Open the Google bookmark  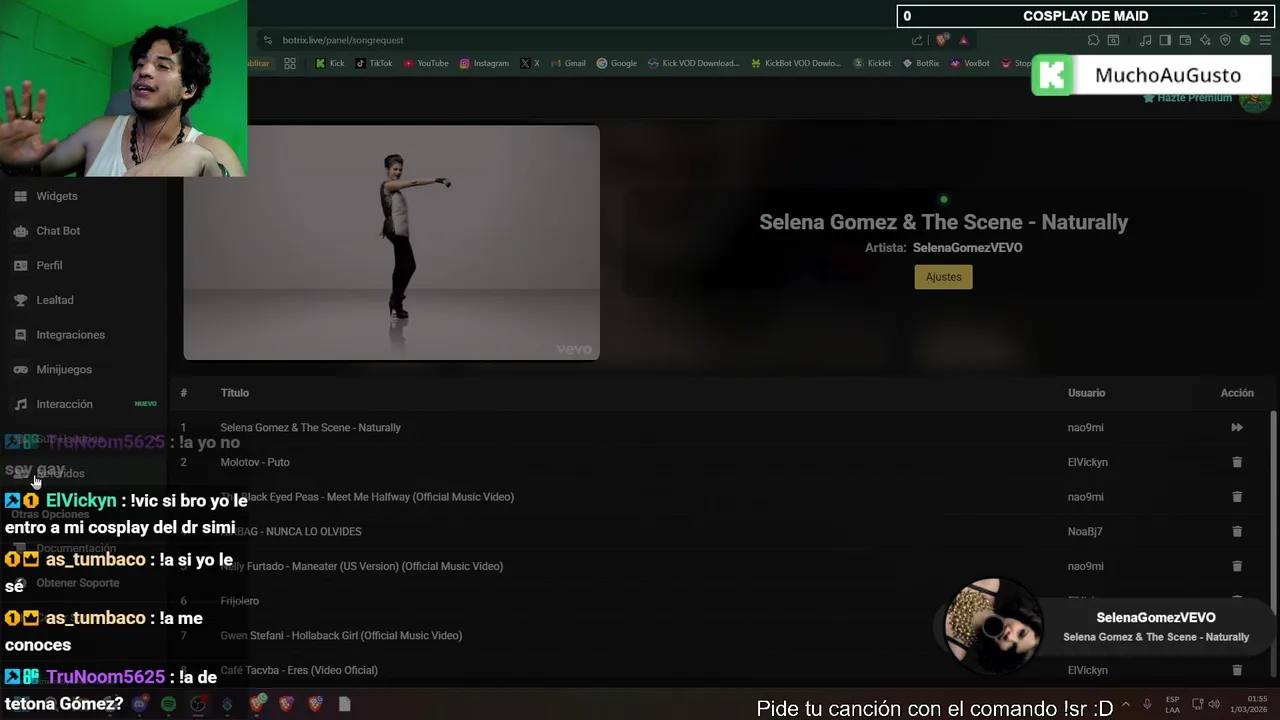coord(617,63)
